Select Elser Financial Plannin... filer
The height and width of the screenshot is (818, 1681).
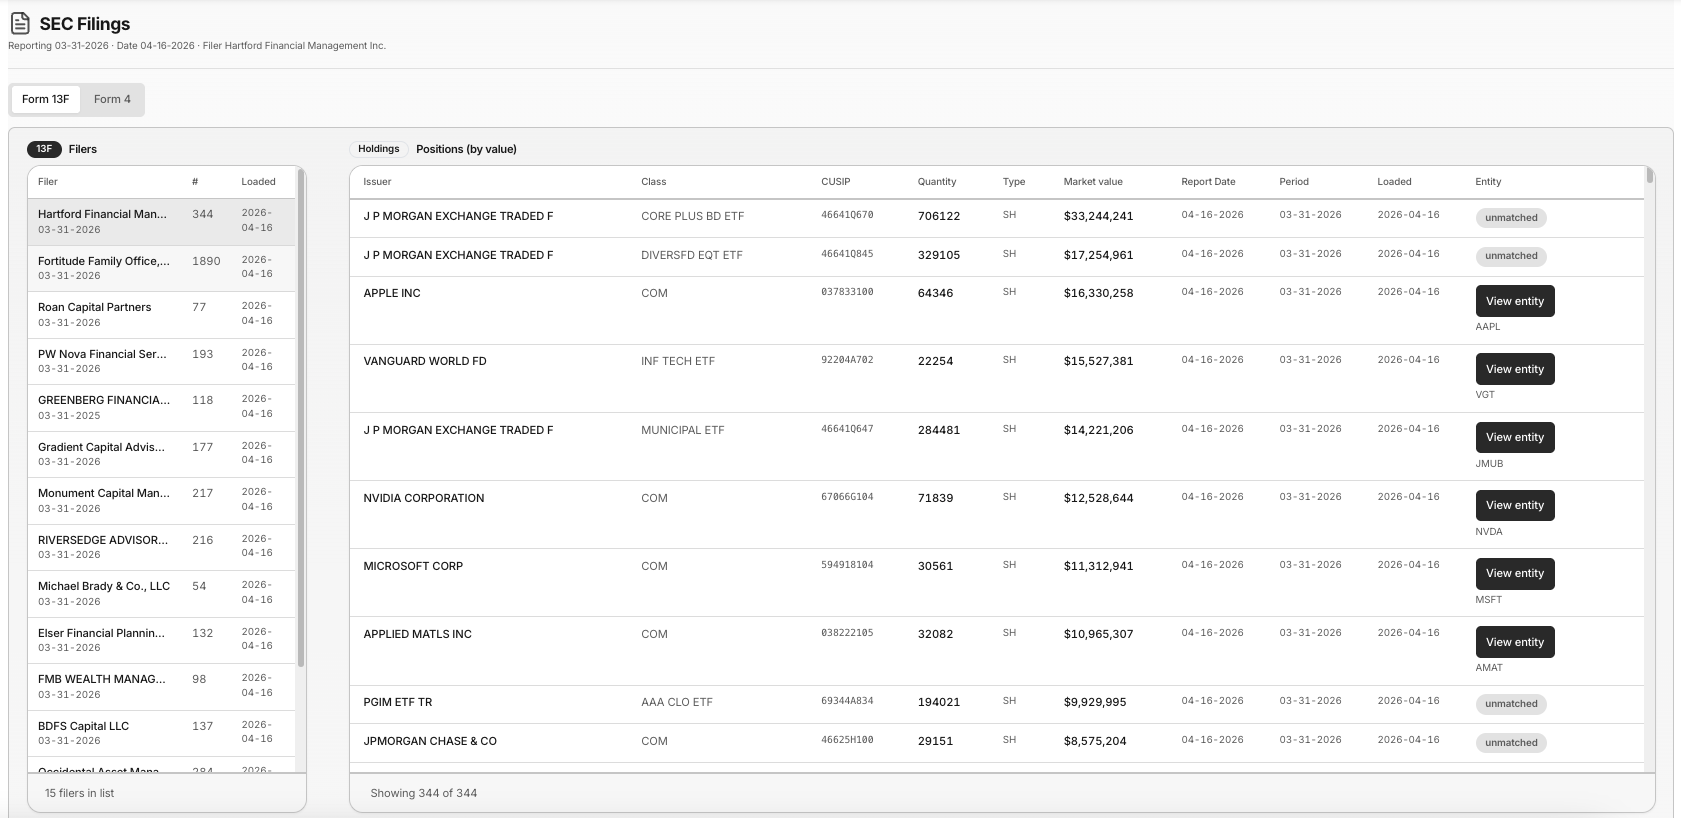[161, 640]
